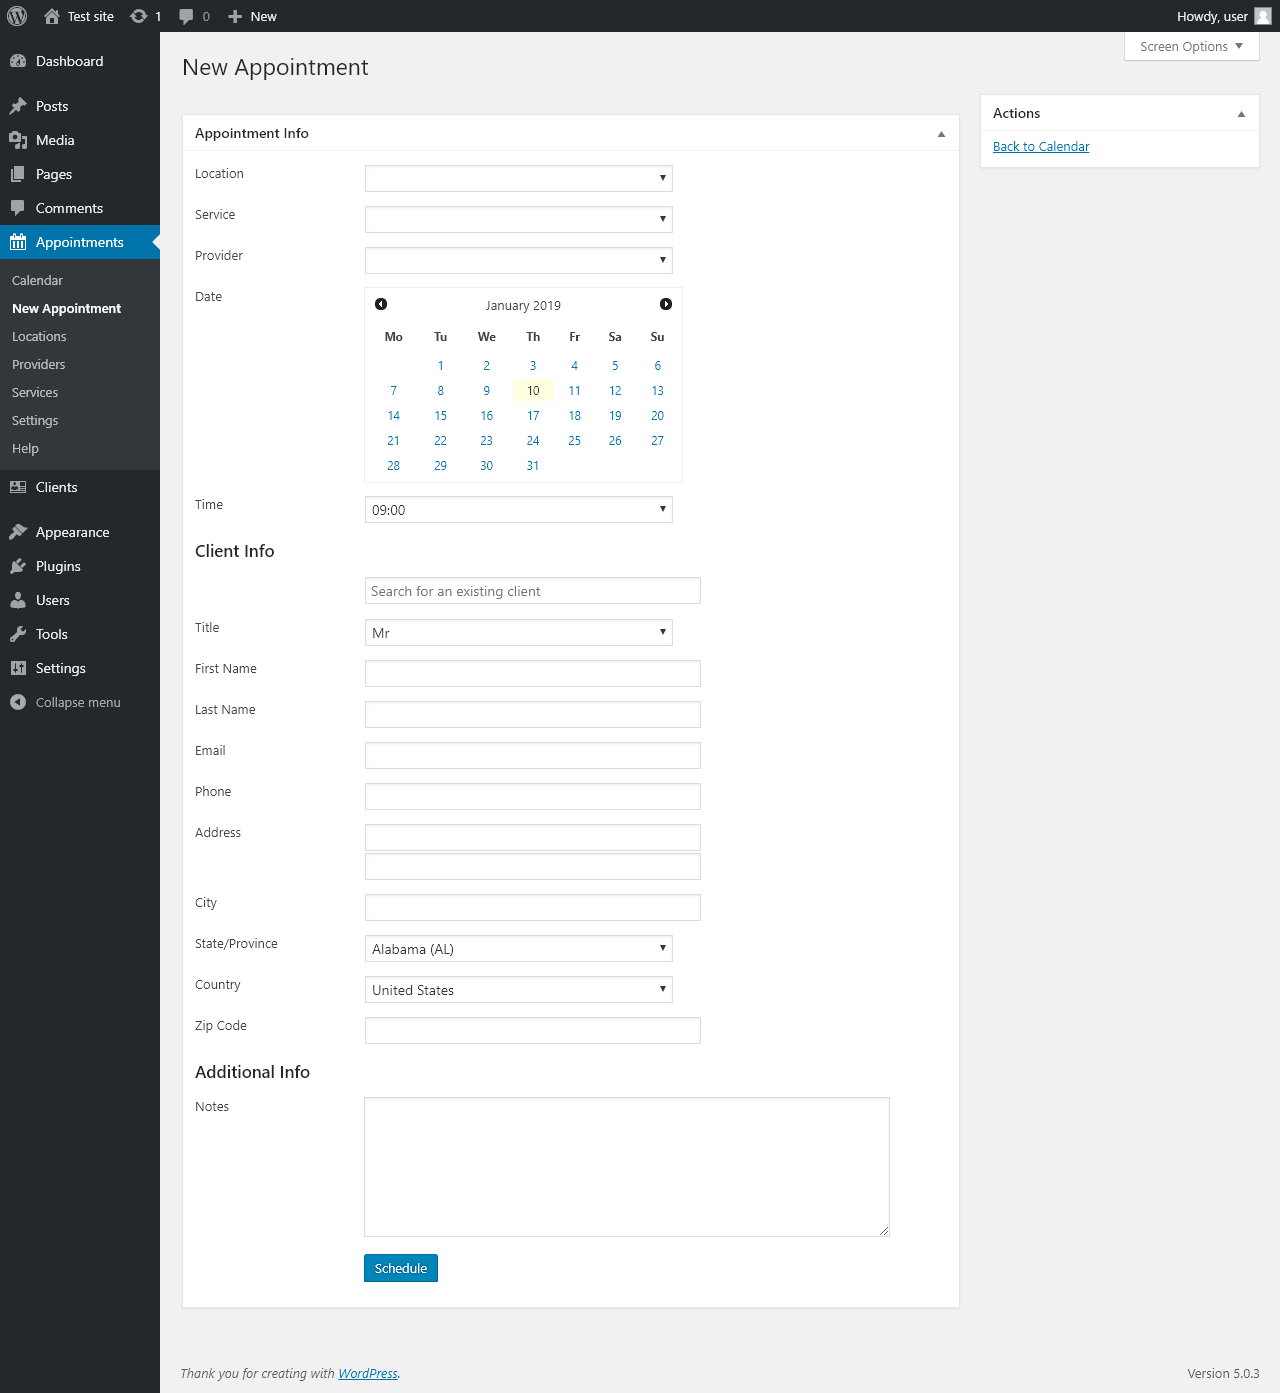Click the user avatar icon

tap(1263, 16)
